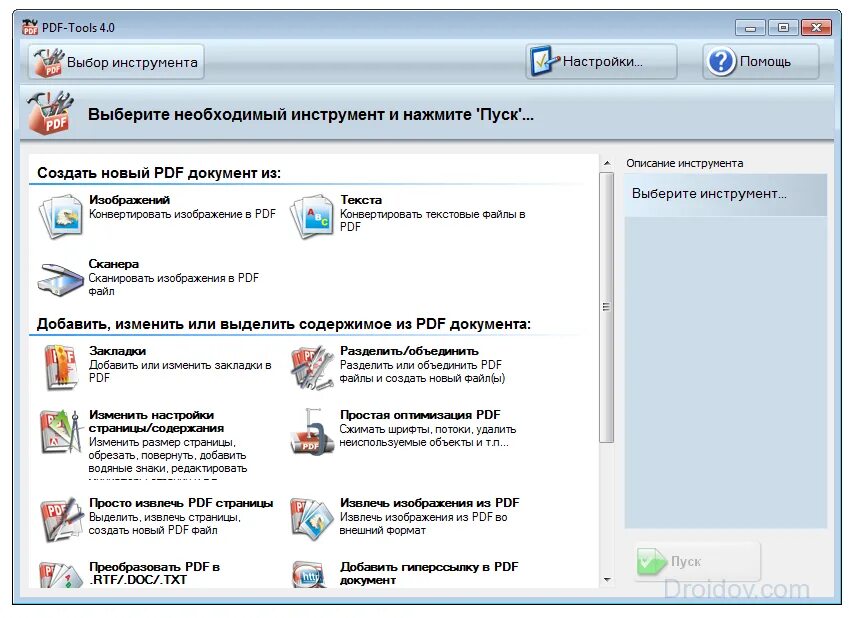This screenshot has height=618, width=849.
Task: Minimize the PDF-Tools window
Action: [750, 28]
